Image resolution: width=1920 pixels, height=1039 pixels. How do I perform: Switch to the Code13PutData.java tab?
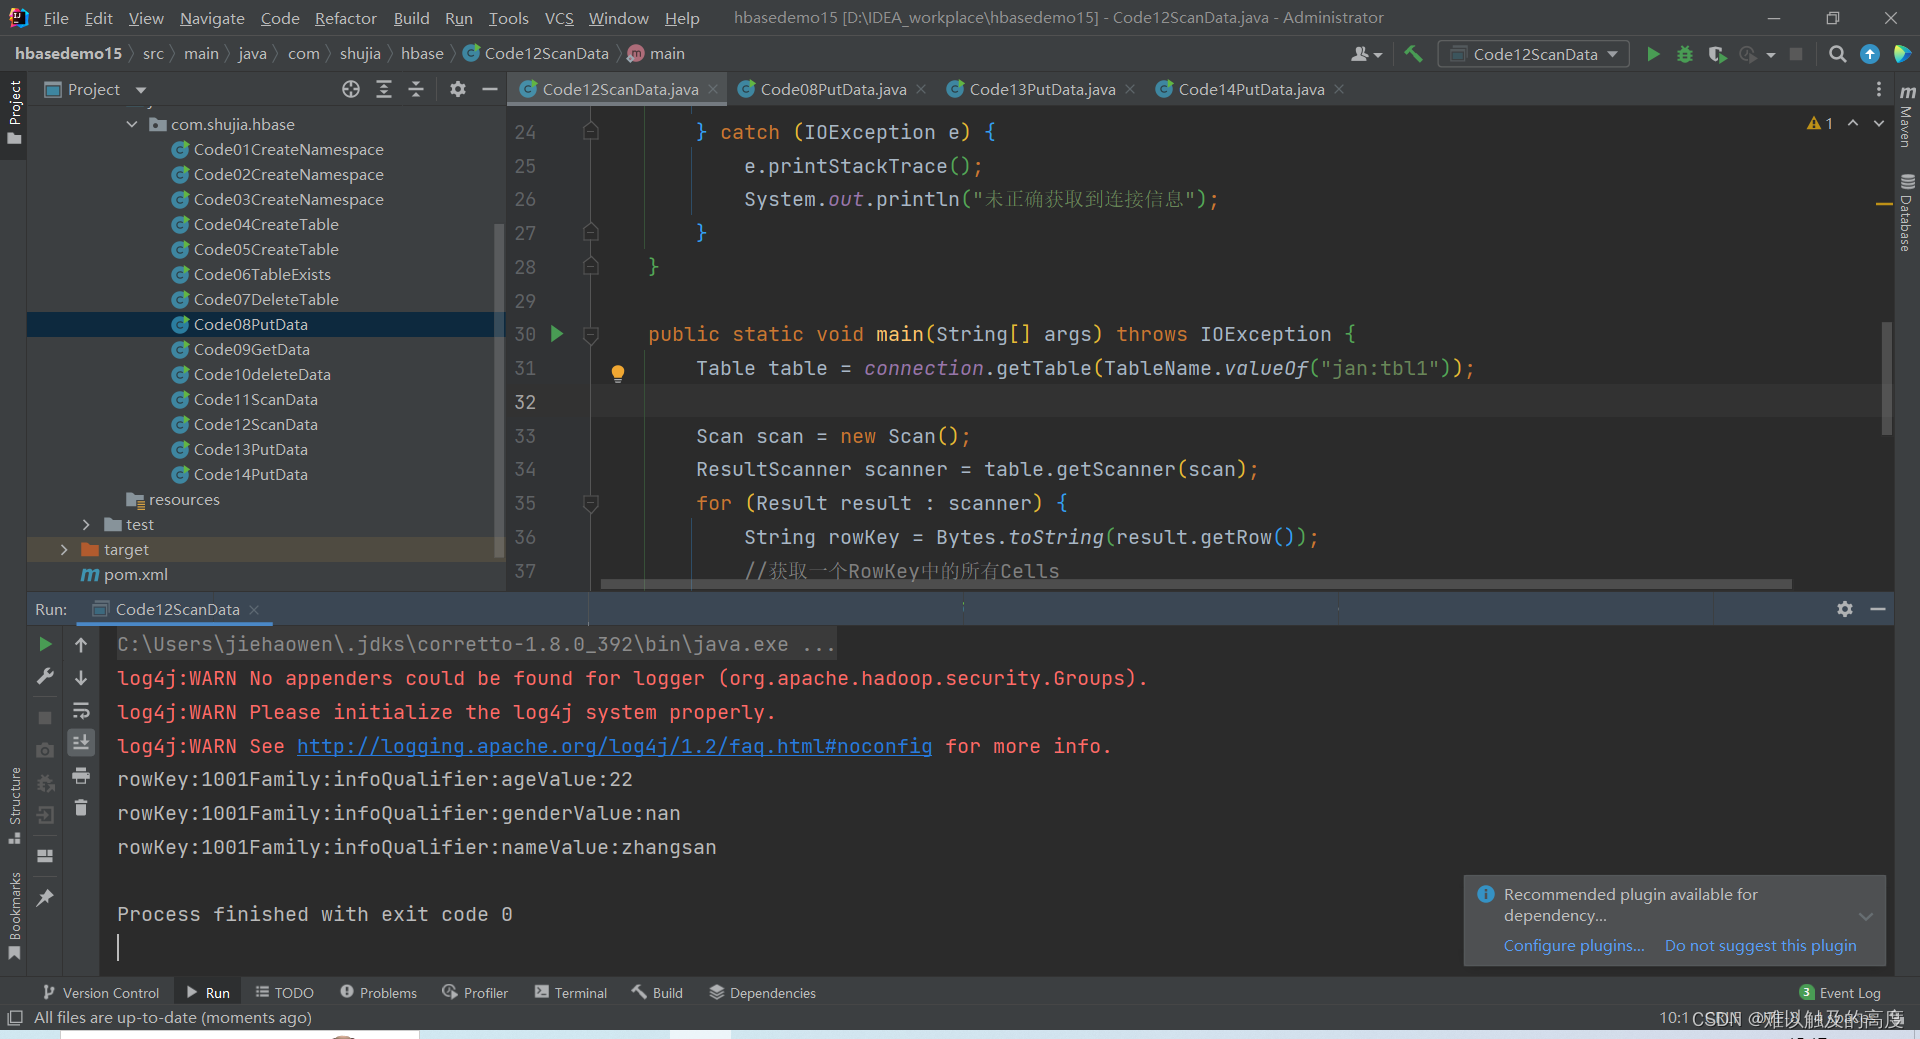pos(1041,89)
